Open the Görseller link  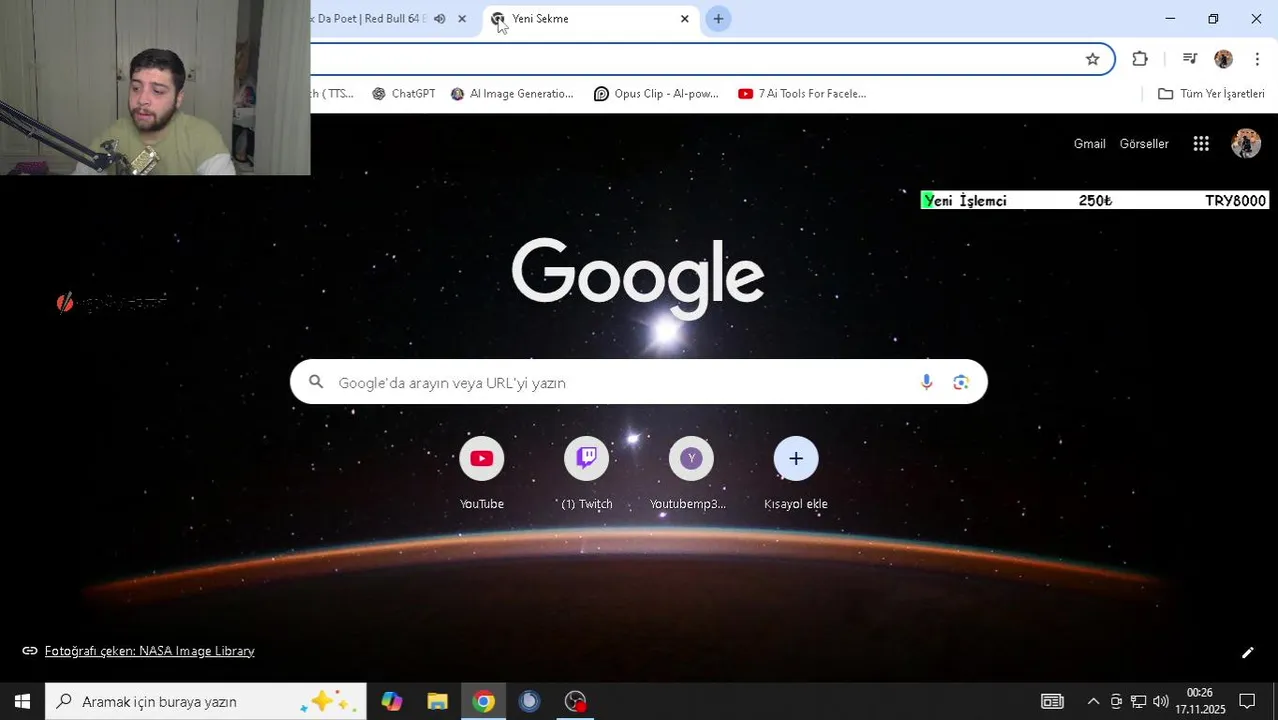pyautogui.click(x=1144, y=144)
